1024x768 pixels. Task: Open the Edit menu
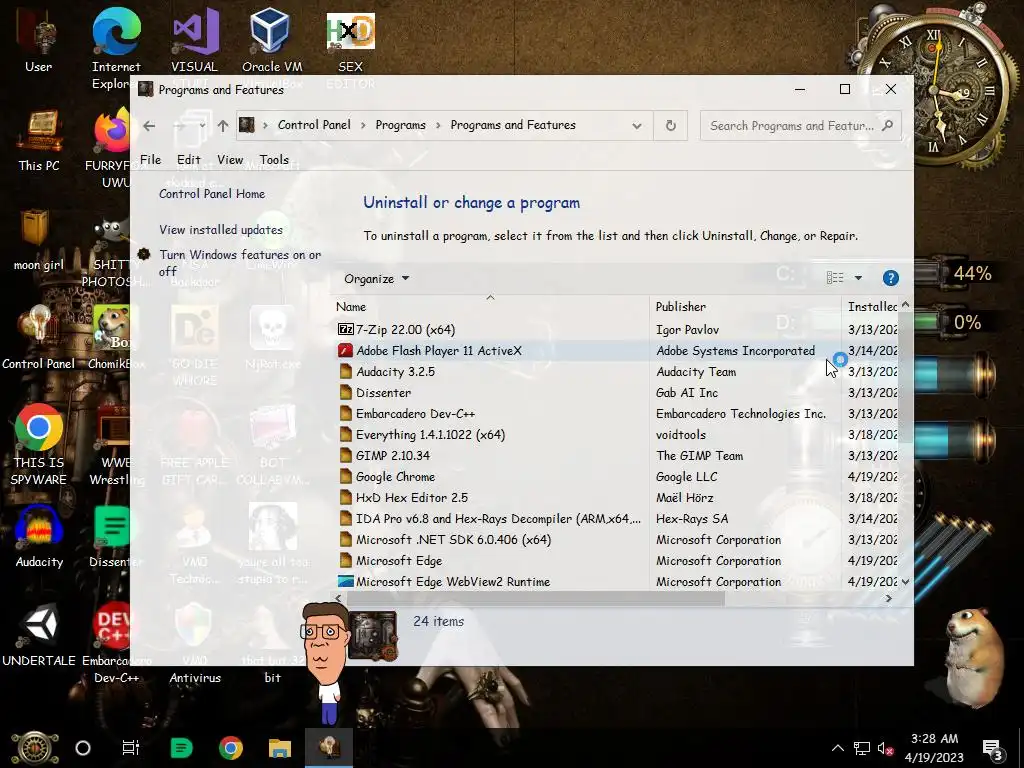(x=188, y=159)
